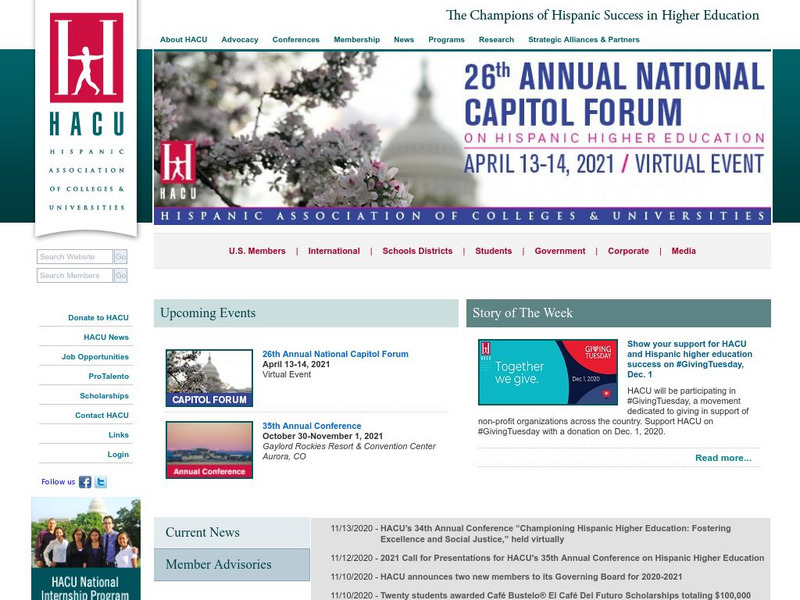Viewport: 800px width, 600px height.
Task: Click Read more... under Story of The Week
Action: [723, 458]
